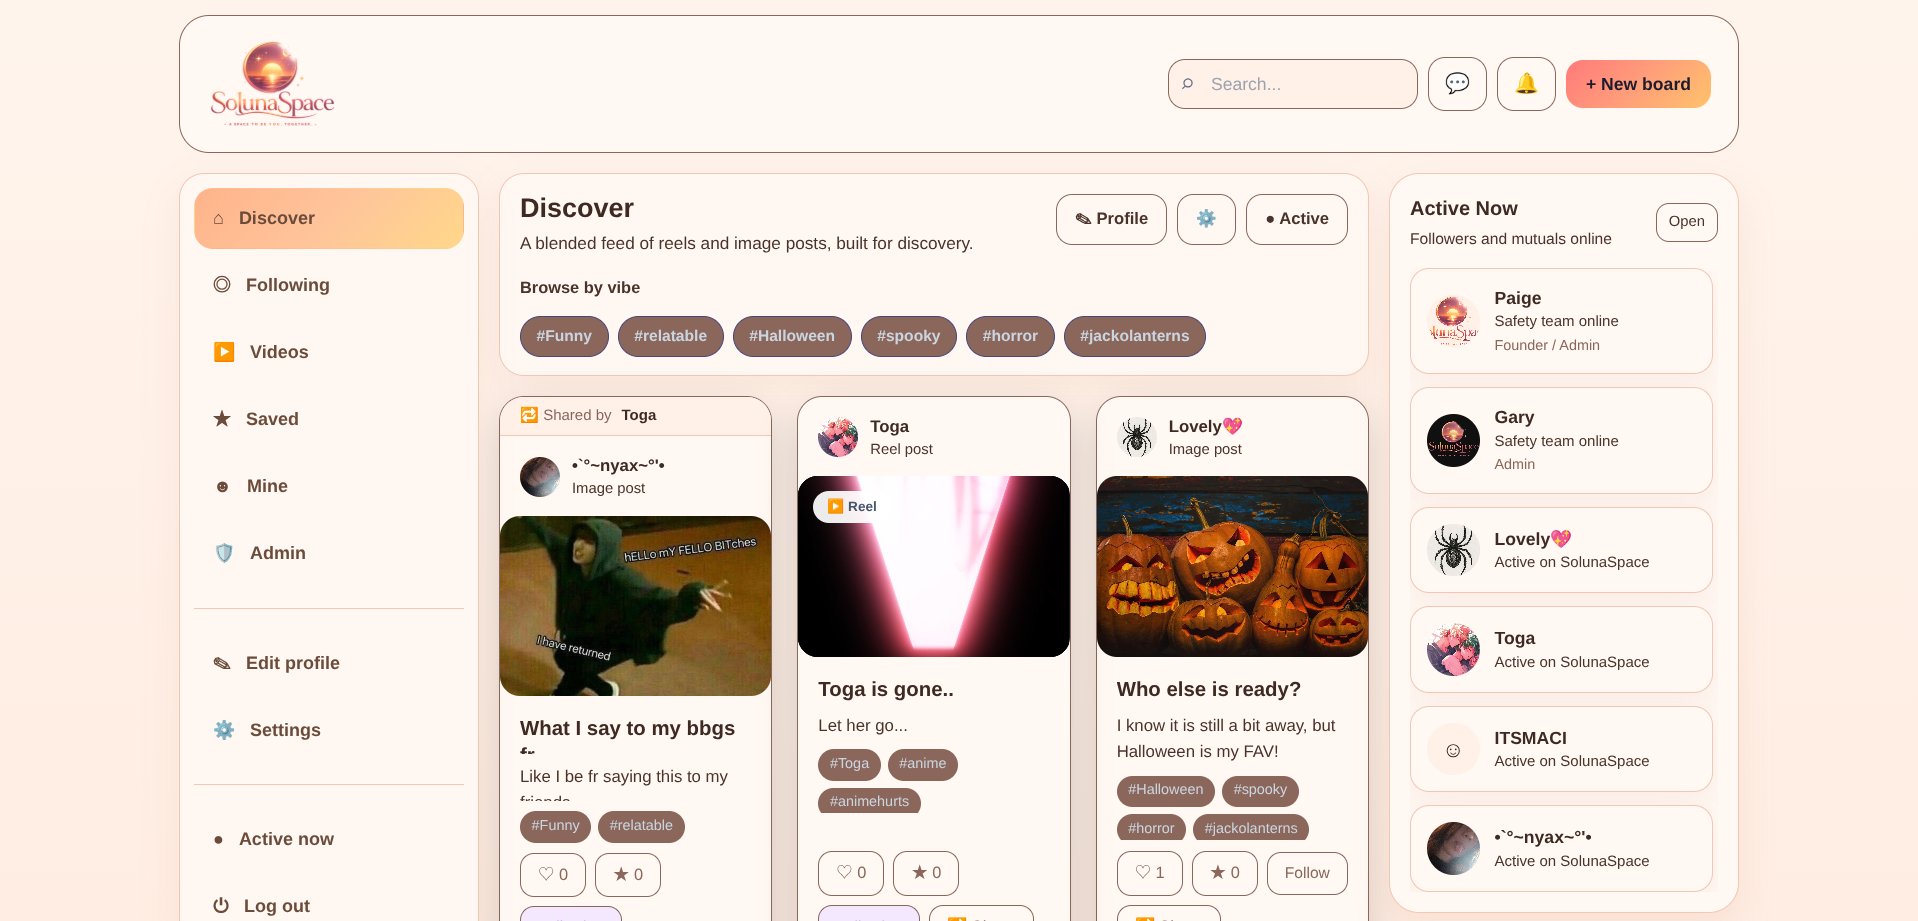Star the 'Who else is ready?' post
The image size is (1918, 921).
tap(1225, 872)
